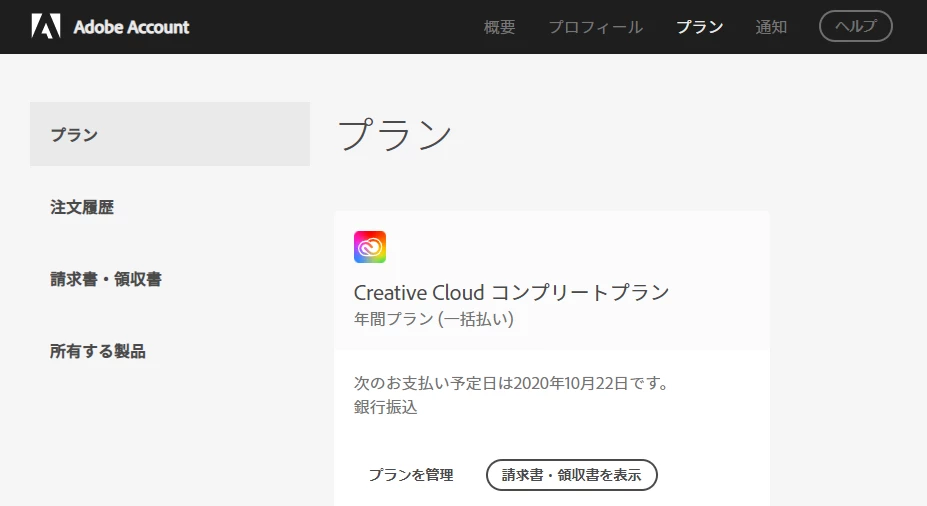Image resolution: width=927 pixels, height=506 pixels.
Task: Select the プラン tab in header
Action: [x=699, y=27]
